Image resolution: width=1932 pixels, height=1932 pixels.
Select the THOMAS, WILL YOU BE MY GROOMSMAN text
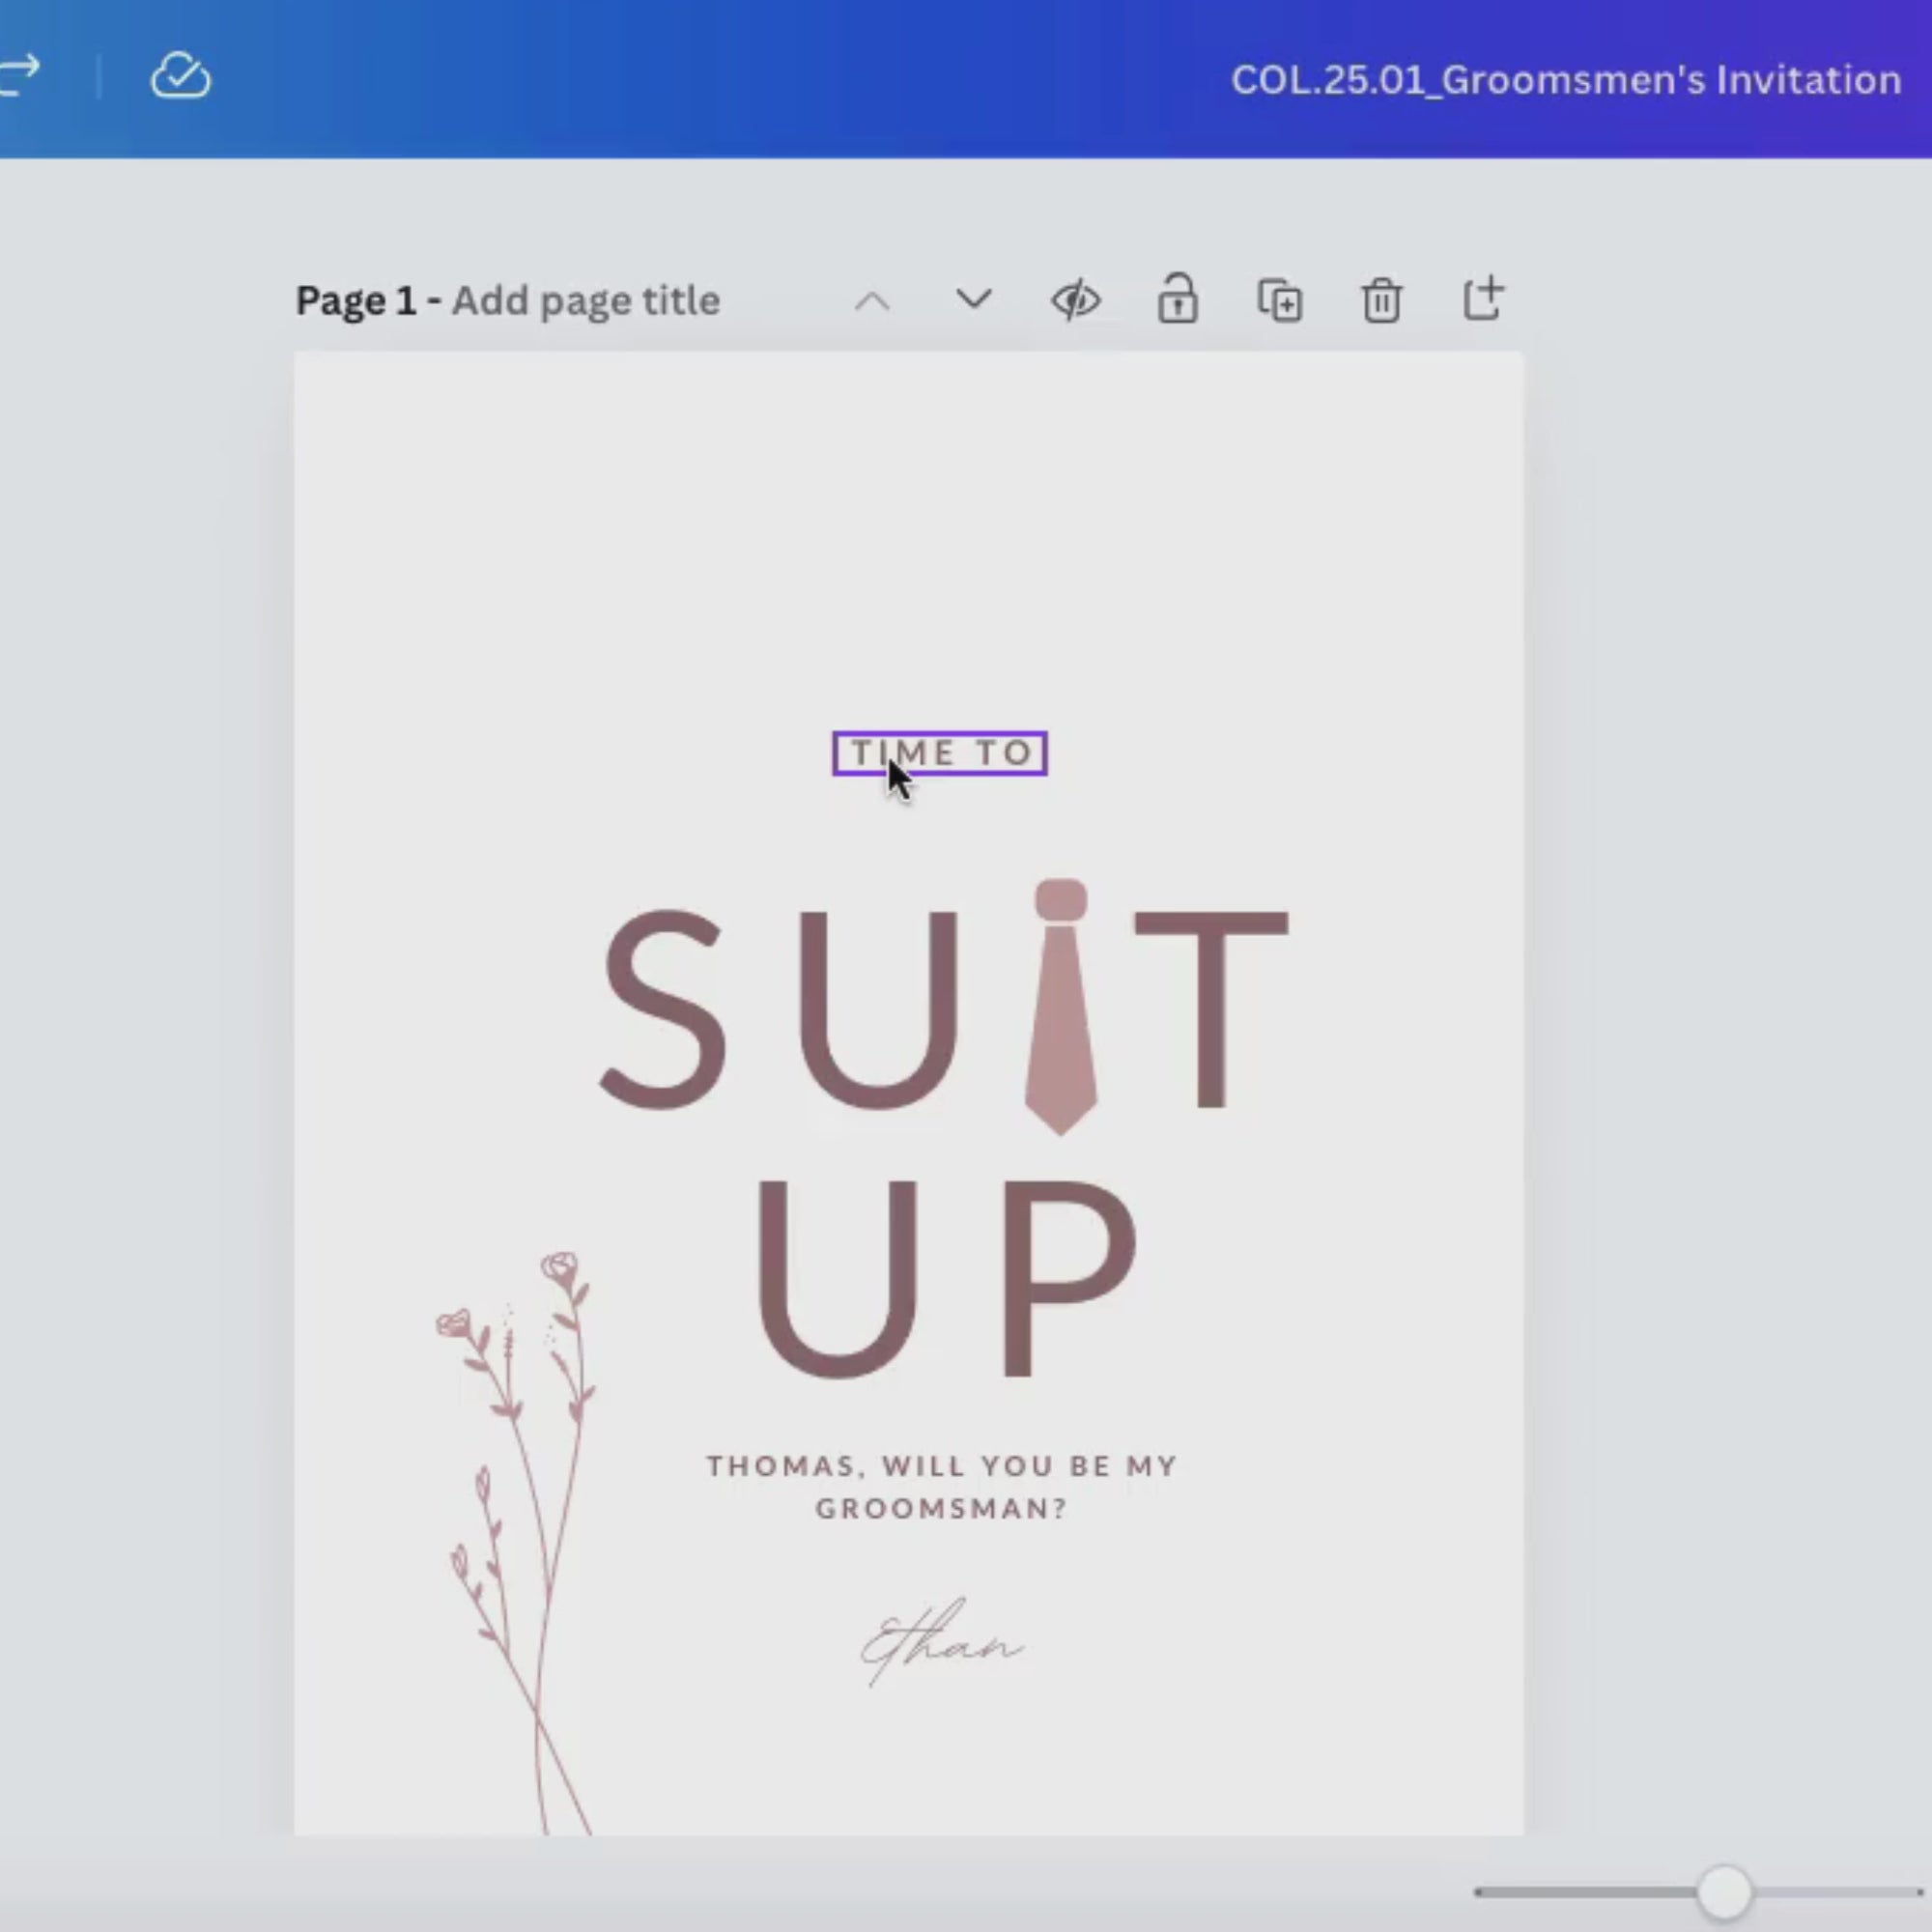point(942,1487)
